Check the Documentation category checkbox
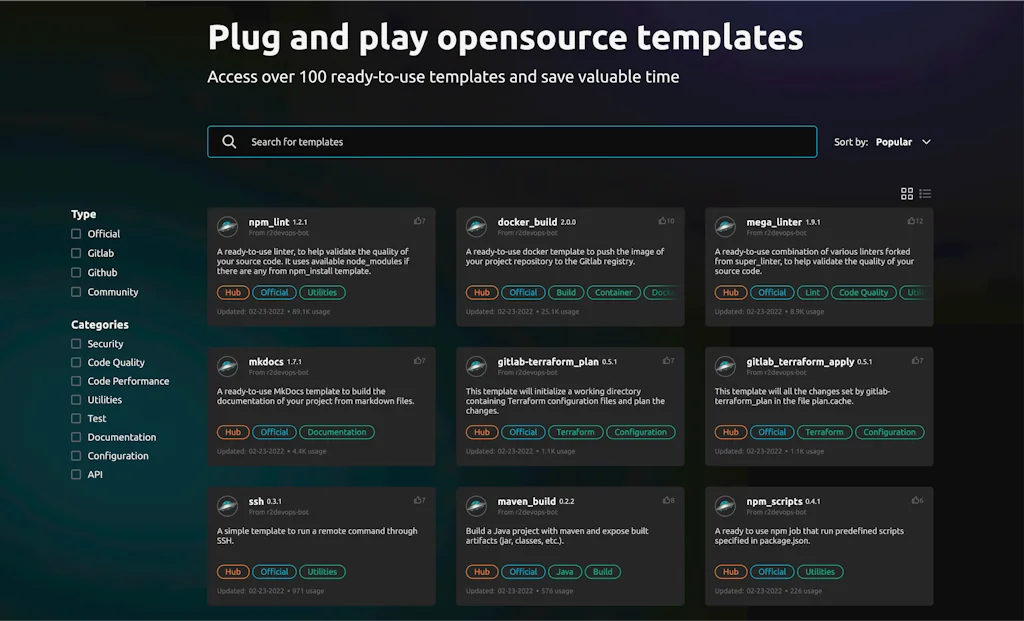 coord(74,437)
